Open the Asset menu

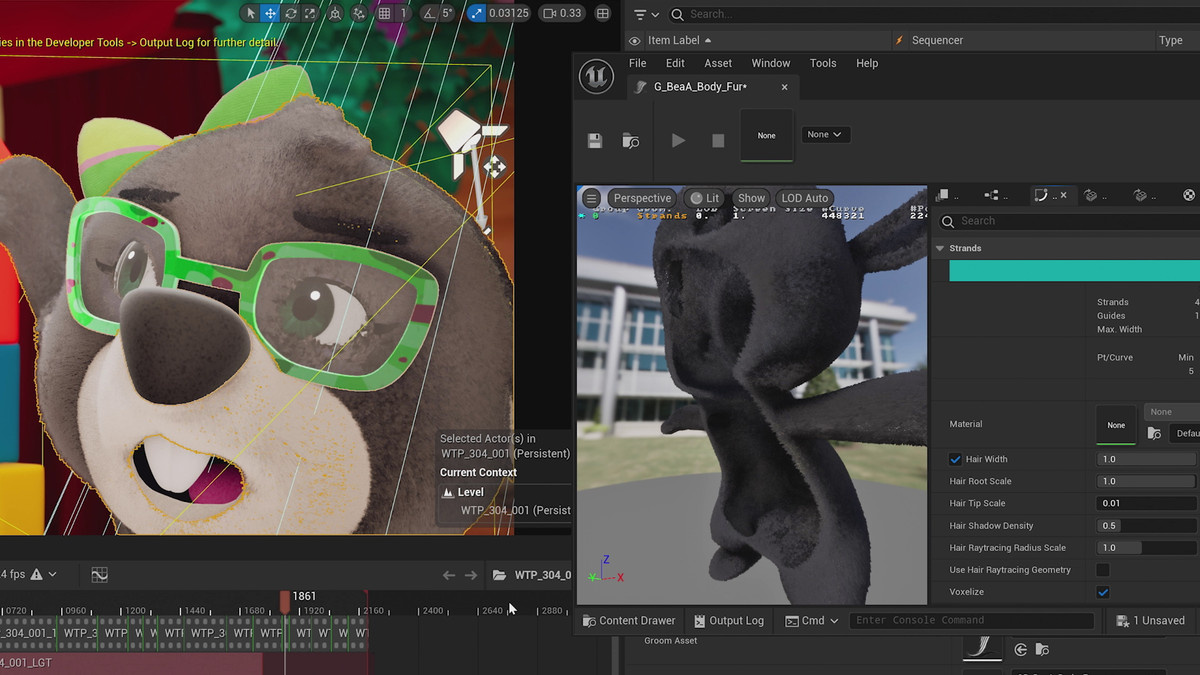(x=718, y=63)
